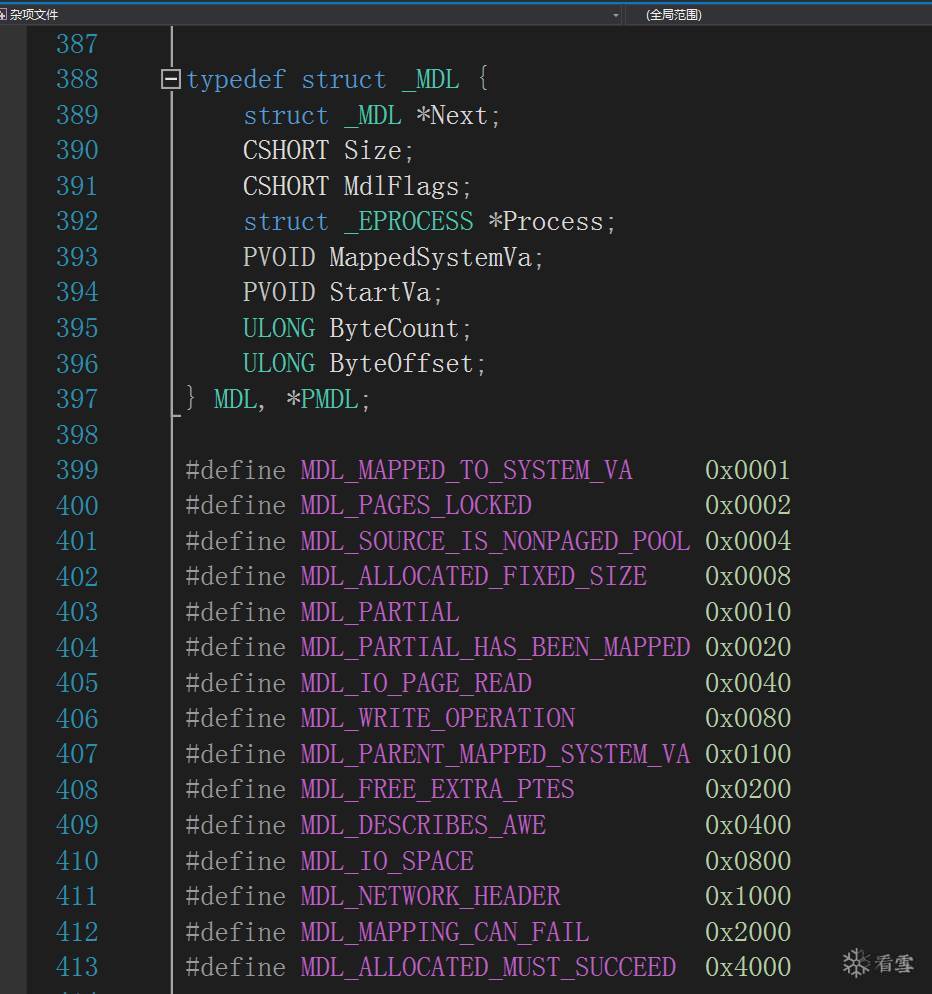Click the MDL_PARTIAL macro on line 403
The image size is (932, 994).
(380, 612)
